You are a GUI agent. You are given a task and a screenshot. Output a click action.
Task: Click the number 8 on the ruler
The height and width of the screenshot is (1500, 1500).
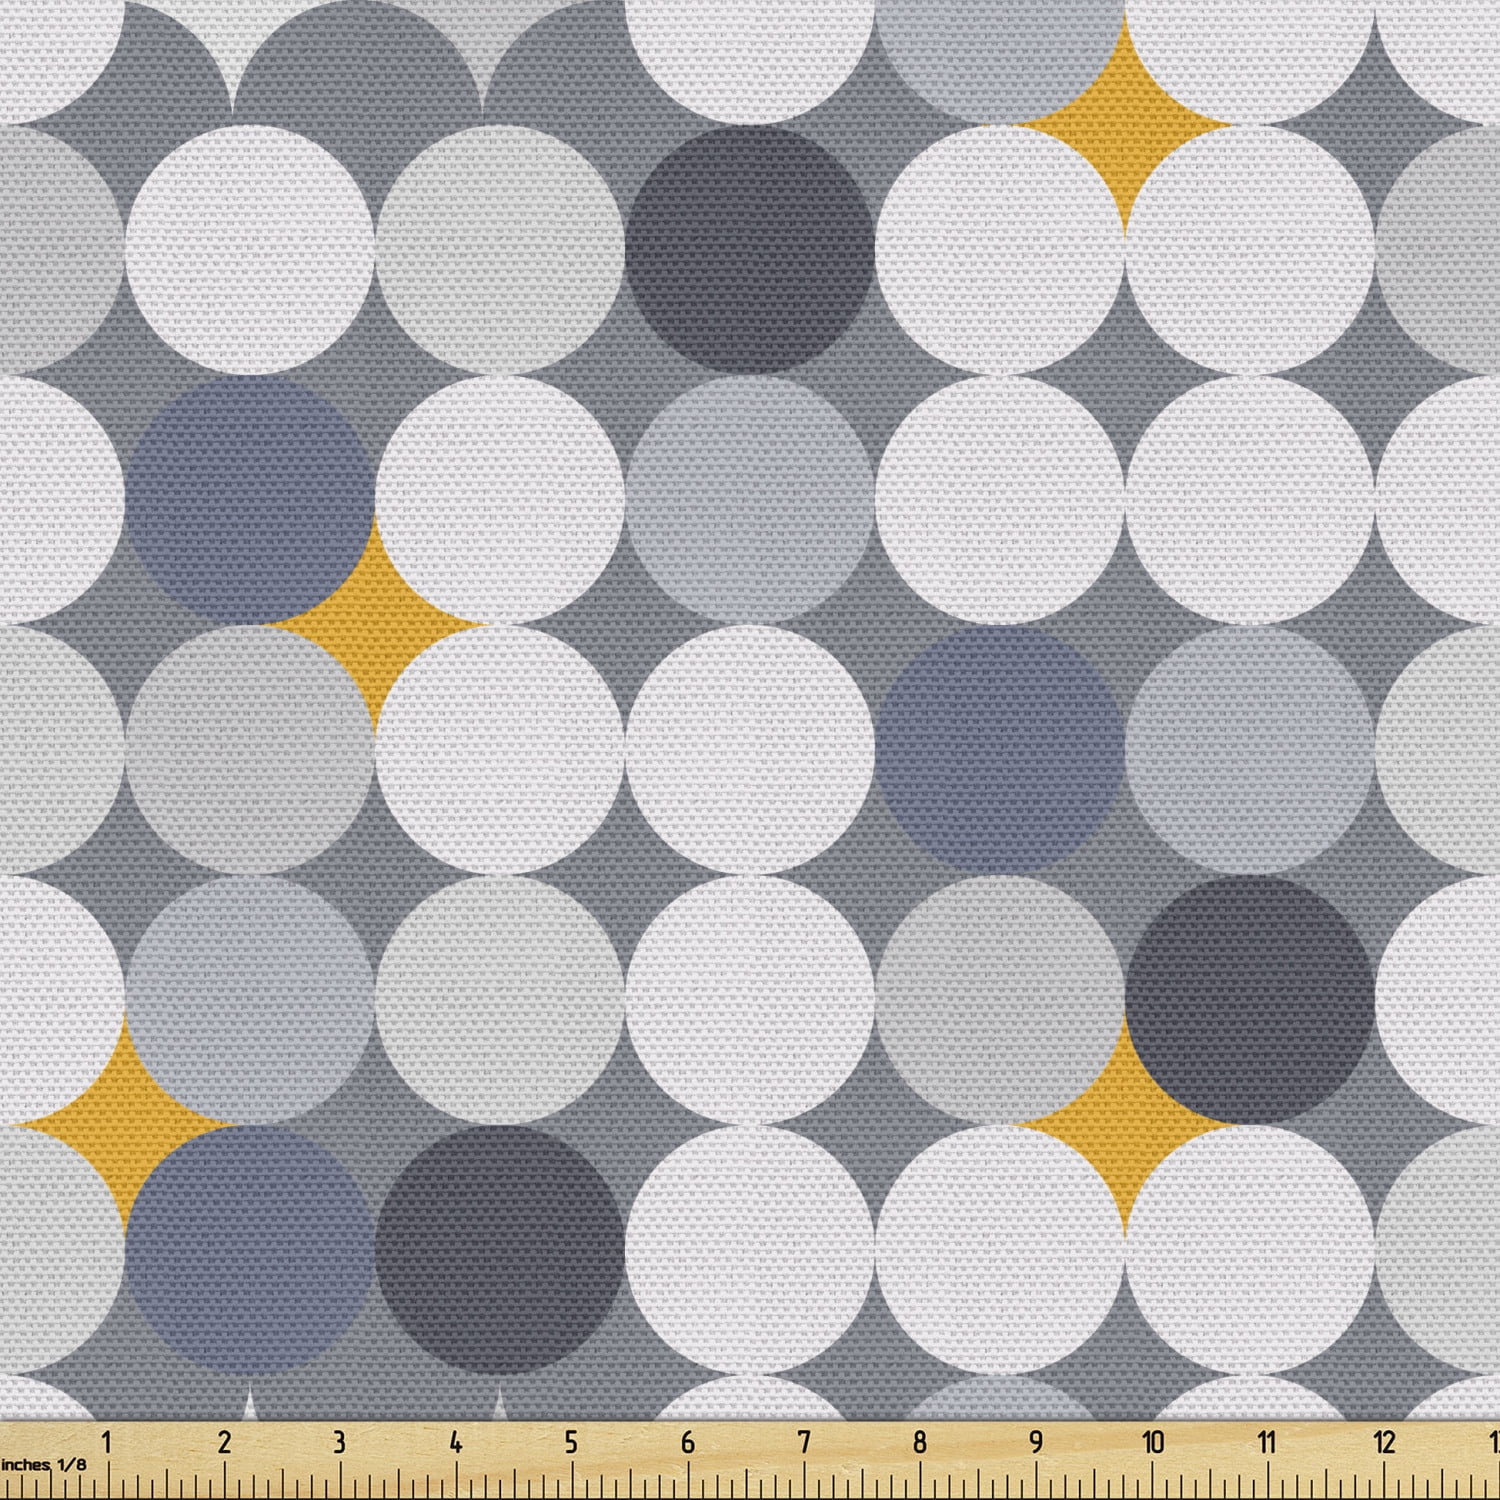coord(919,1442)
